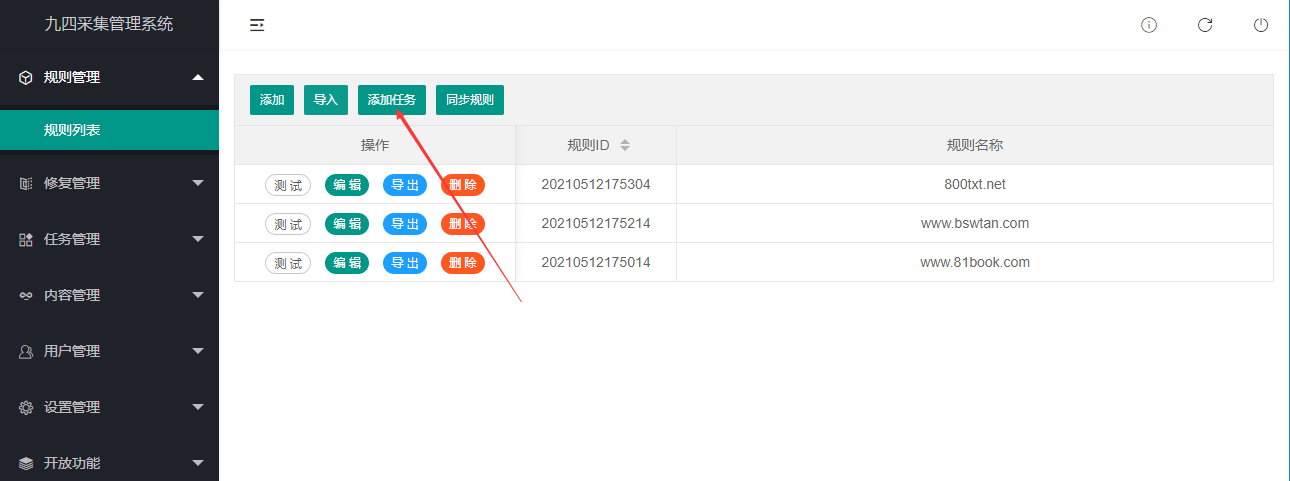The height and width of the screenshot is (481, 1290).
Task: Click the 规则管理 cube icon
Action: (x=26, y=77)
